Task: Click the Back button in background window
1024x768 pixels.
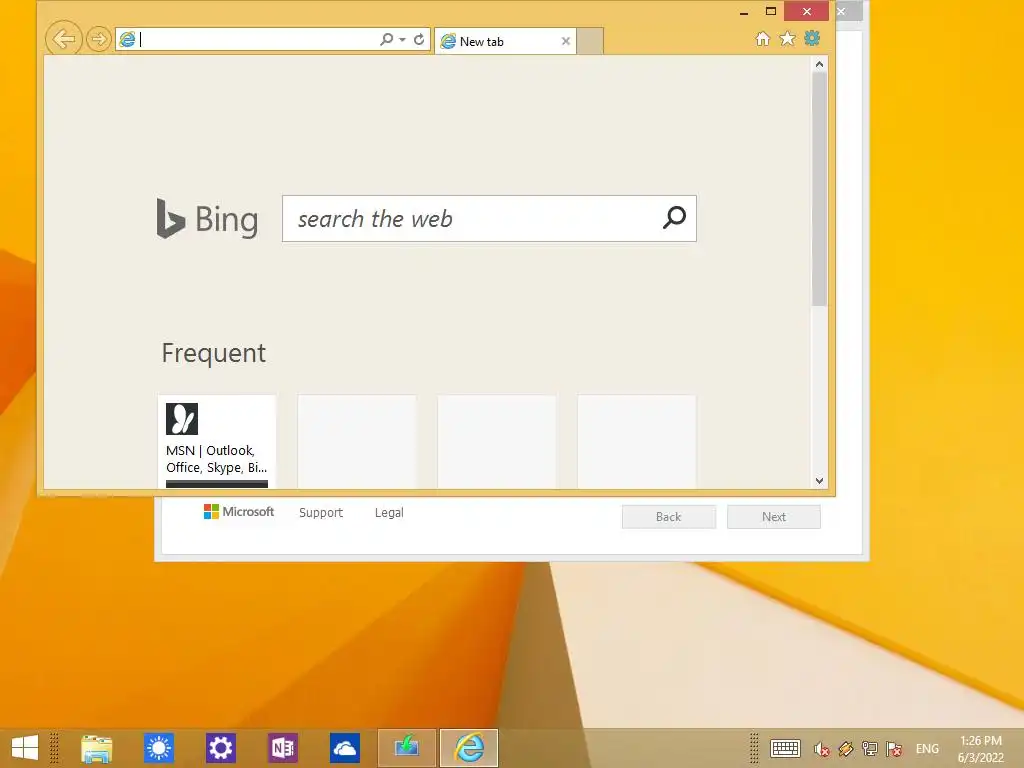Action: pos(669,517)
